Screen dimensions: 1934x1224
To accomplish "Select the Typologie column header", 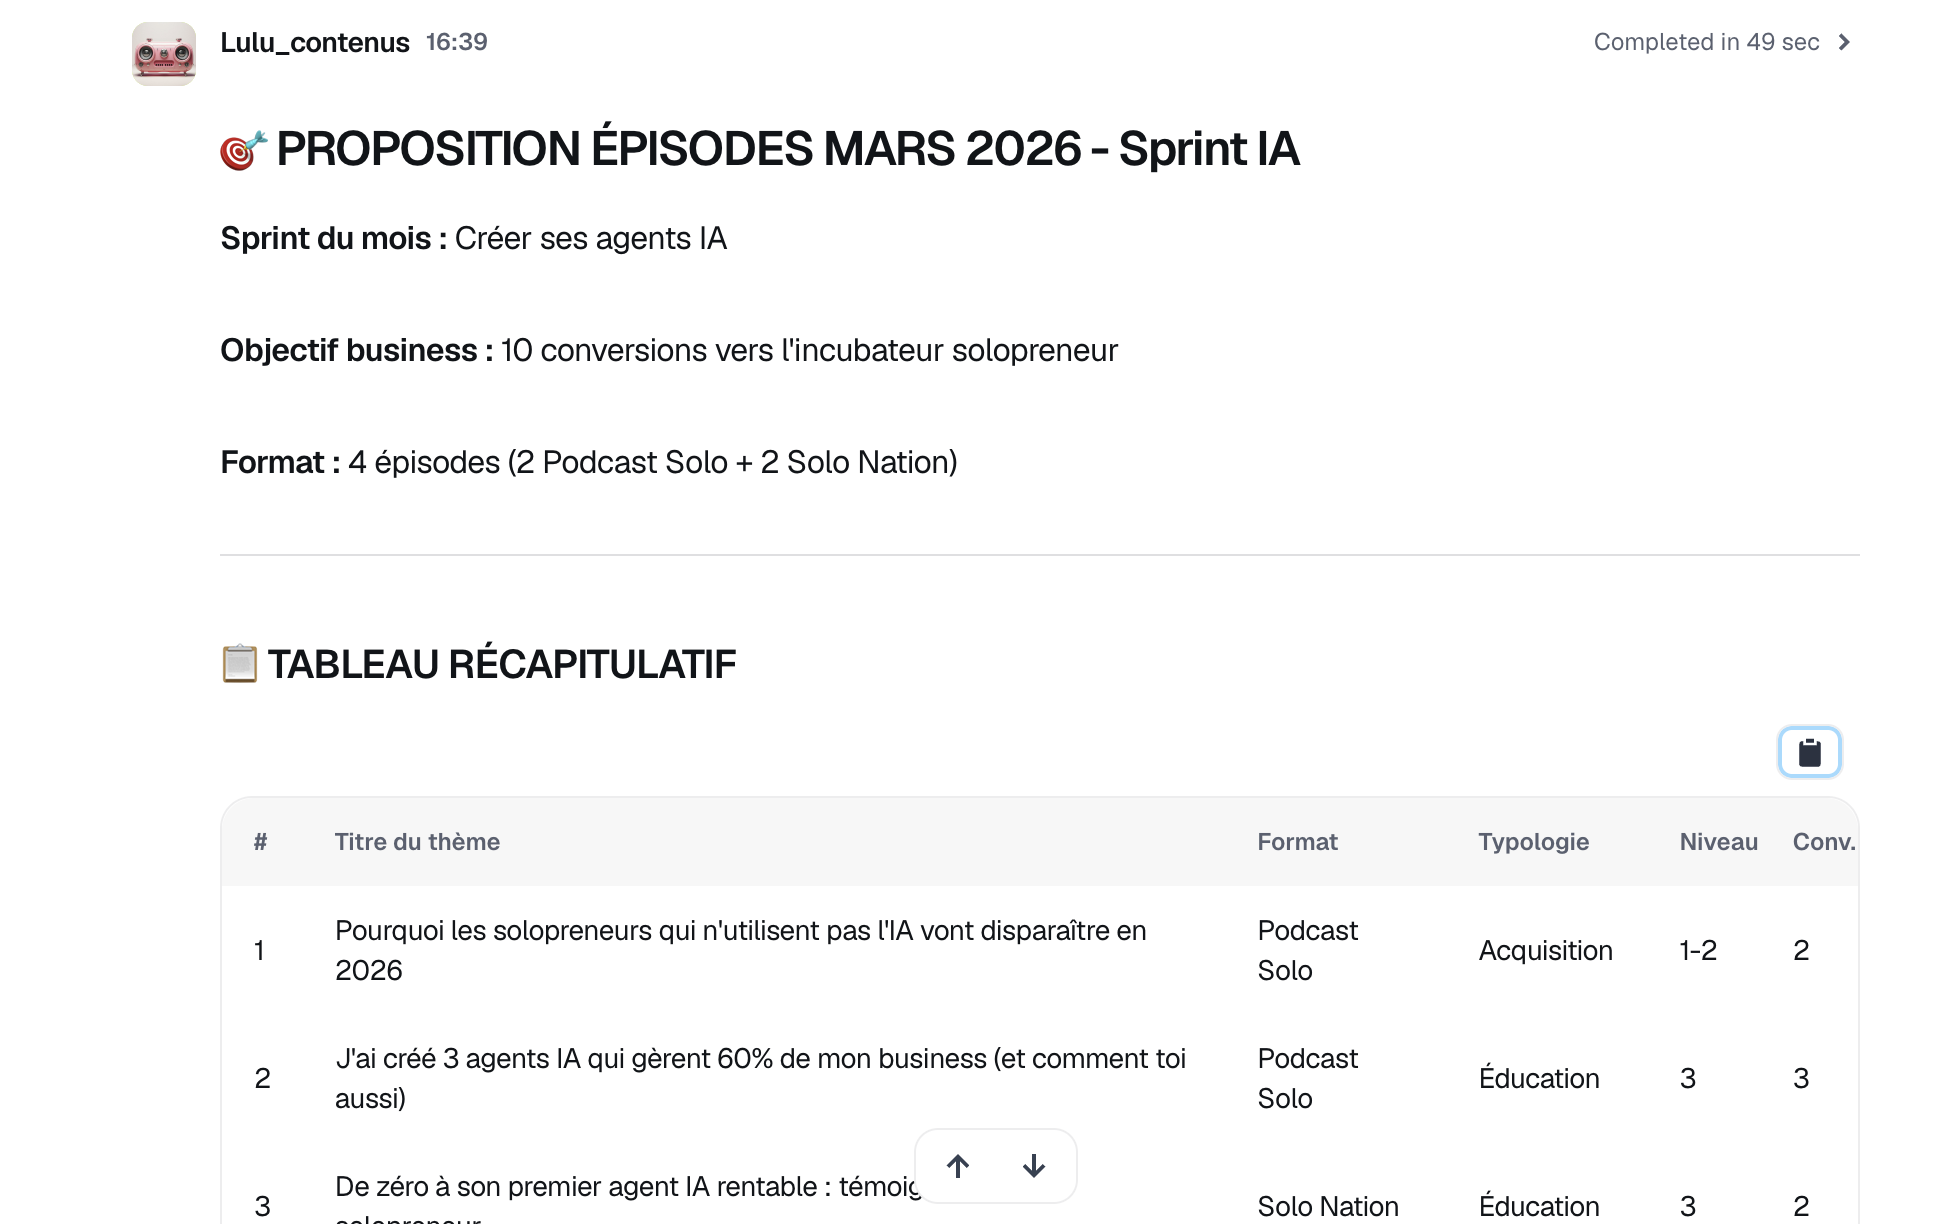I will click(1534, 842).
